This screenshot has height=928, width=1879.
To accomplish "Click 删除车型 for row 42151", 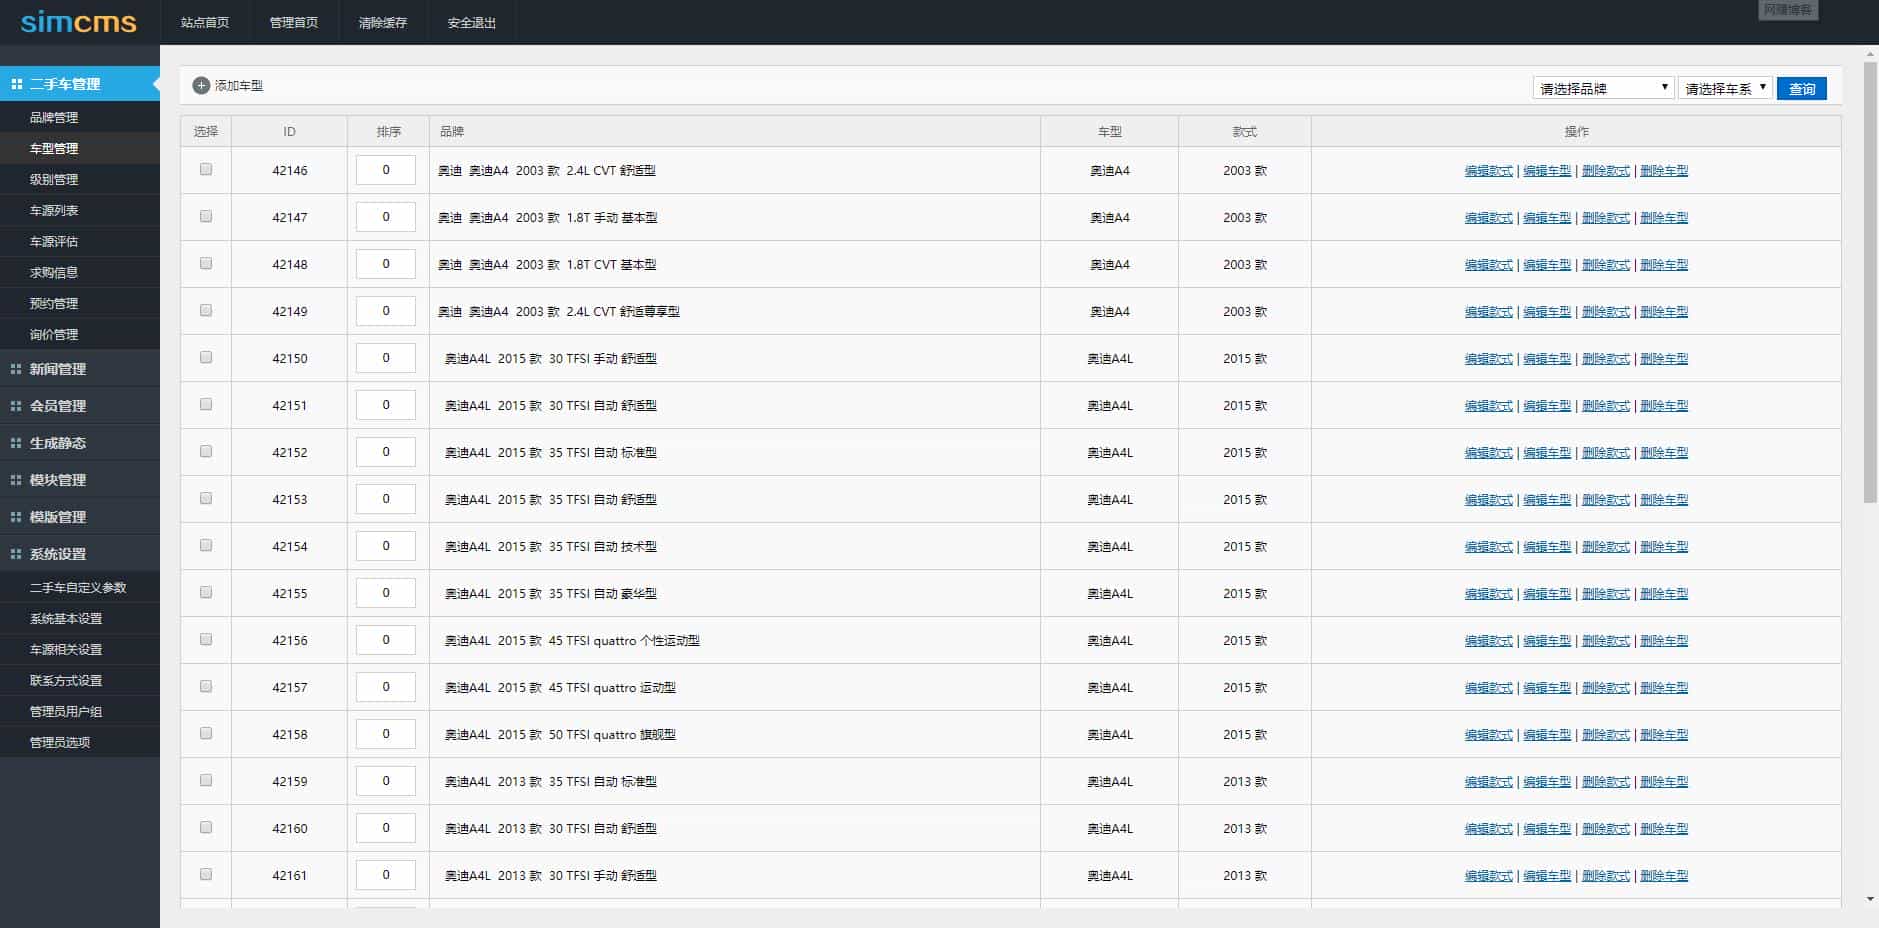I will click(x=1664, y=406).
